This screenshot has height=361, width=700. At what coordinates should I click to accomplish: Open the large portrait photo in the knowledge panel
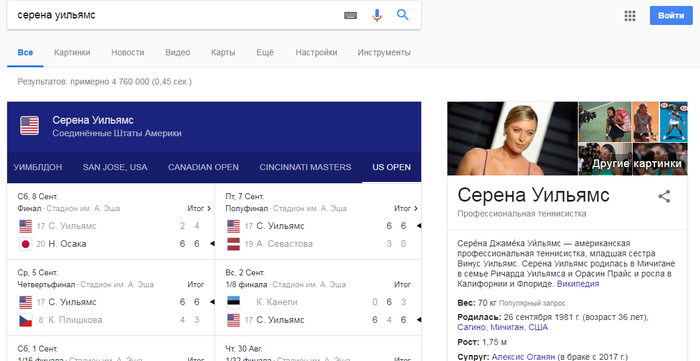point(512,138)
